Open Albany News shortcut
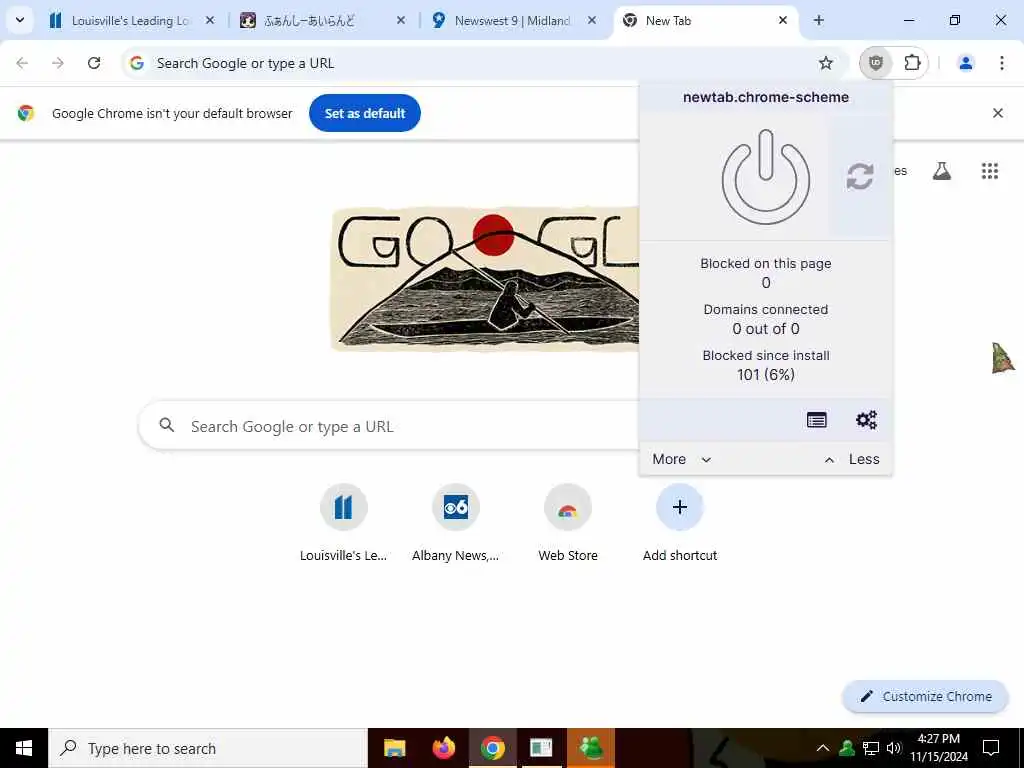The image size is (1024, 768). (455, 524)
